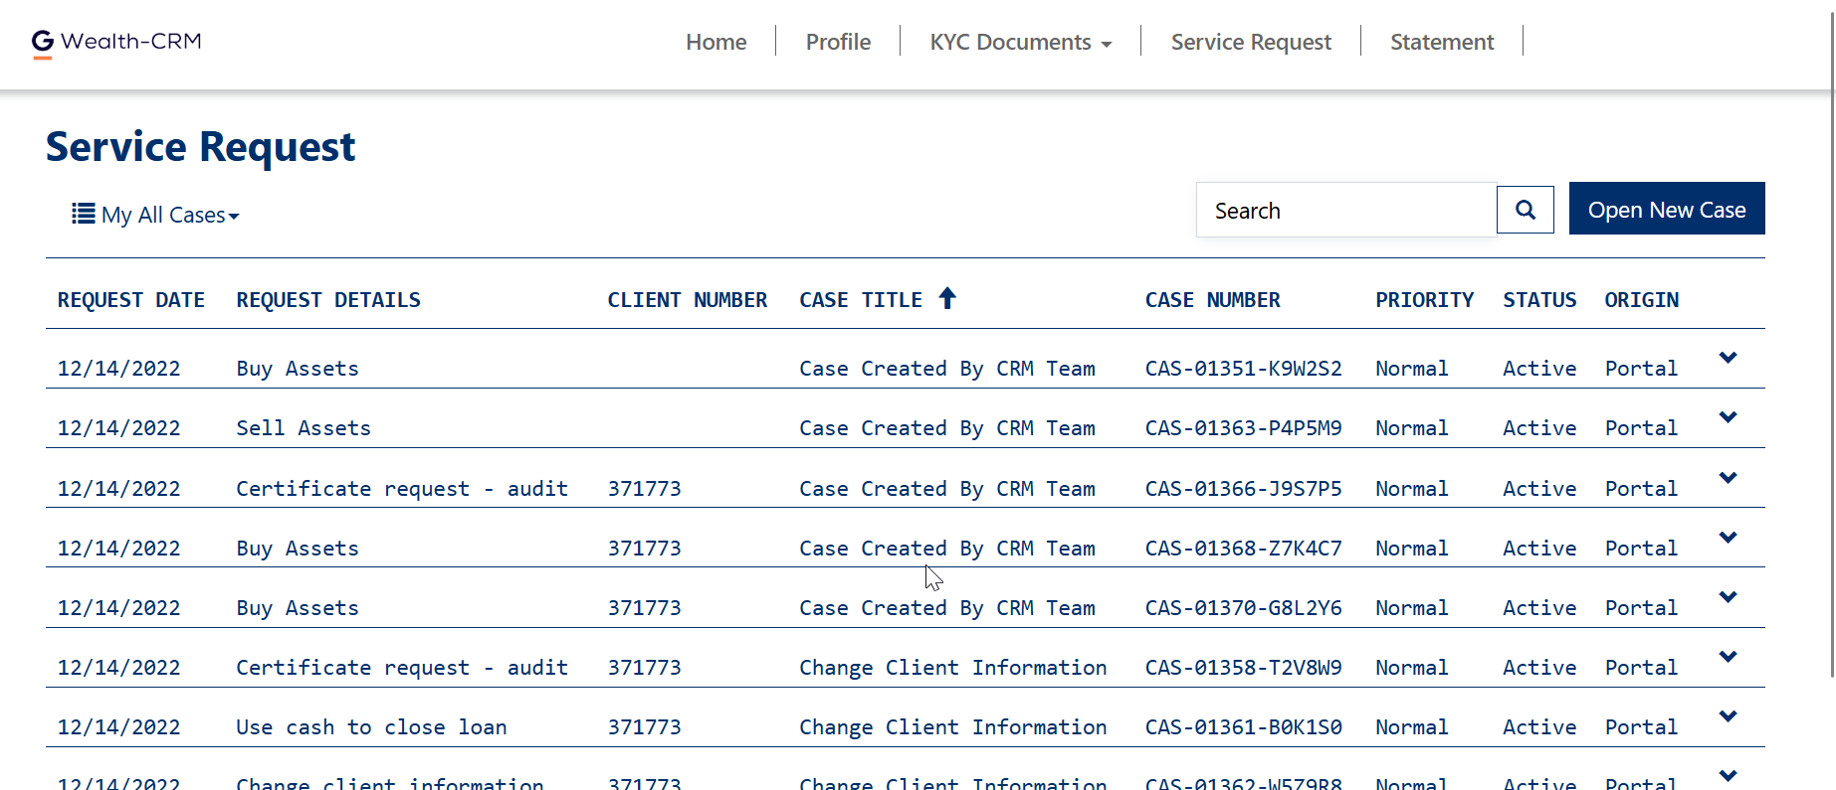Open chevron menu for case CAS-01370-G8L2Y6
The image size is (1836, 790).
coord(1727,597)
